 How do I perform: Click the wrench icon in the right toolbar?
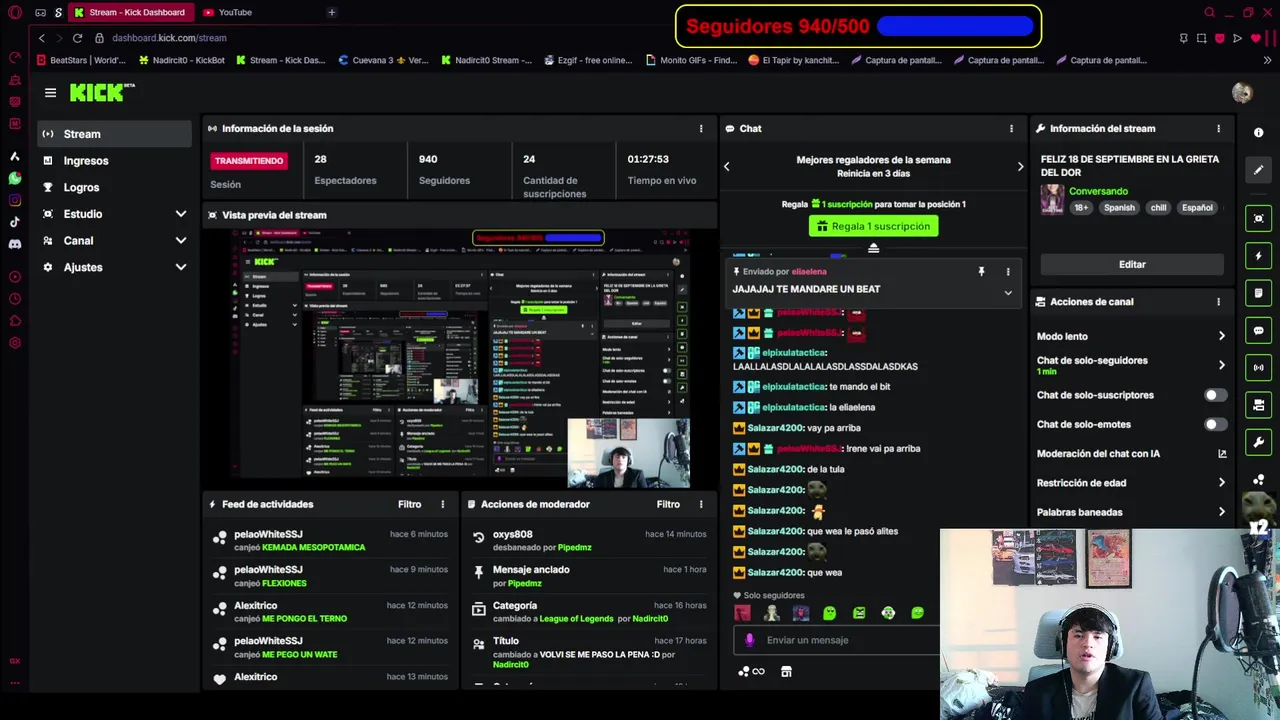pos(1258,442)
